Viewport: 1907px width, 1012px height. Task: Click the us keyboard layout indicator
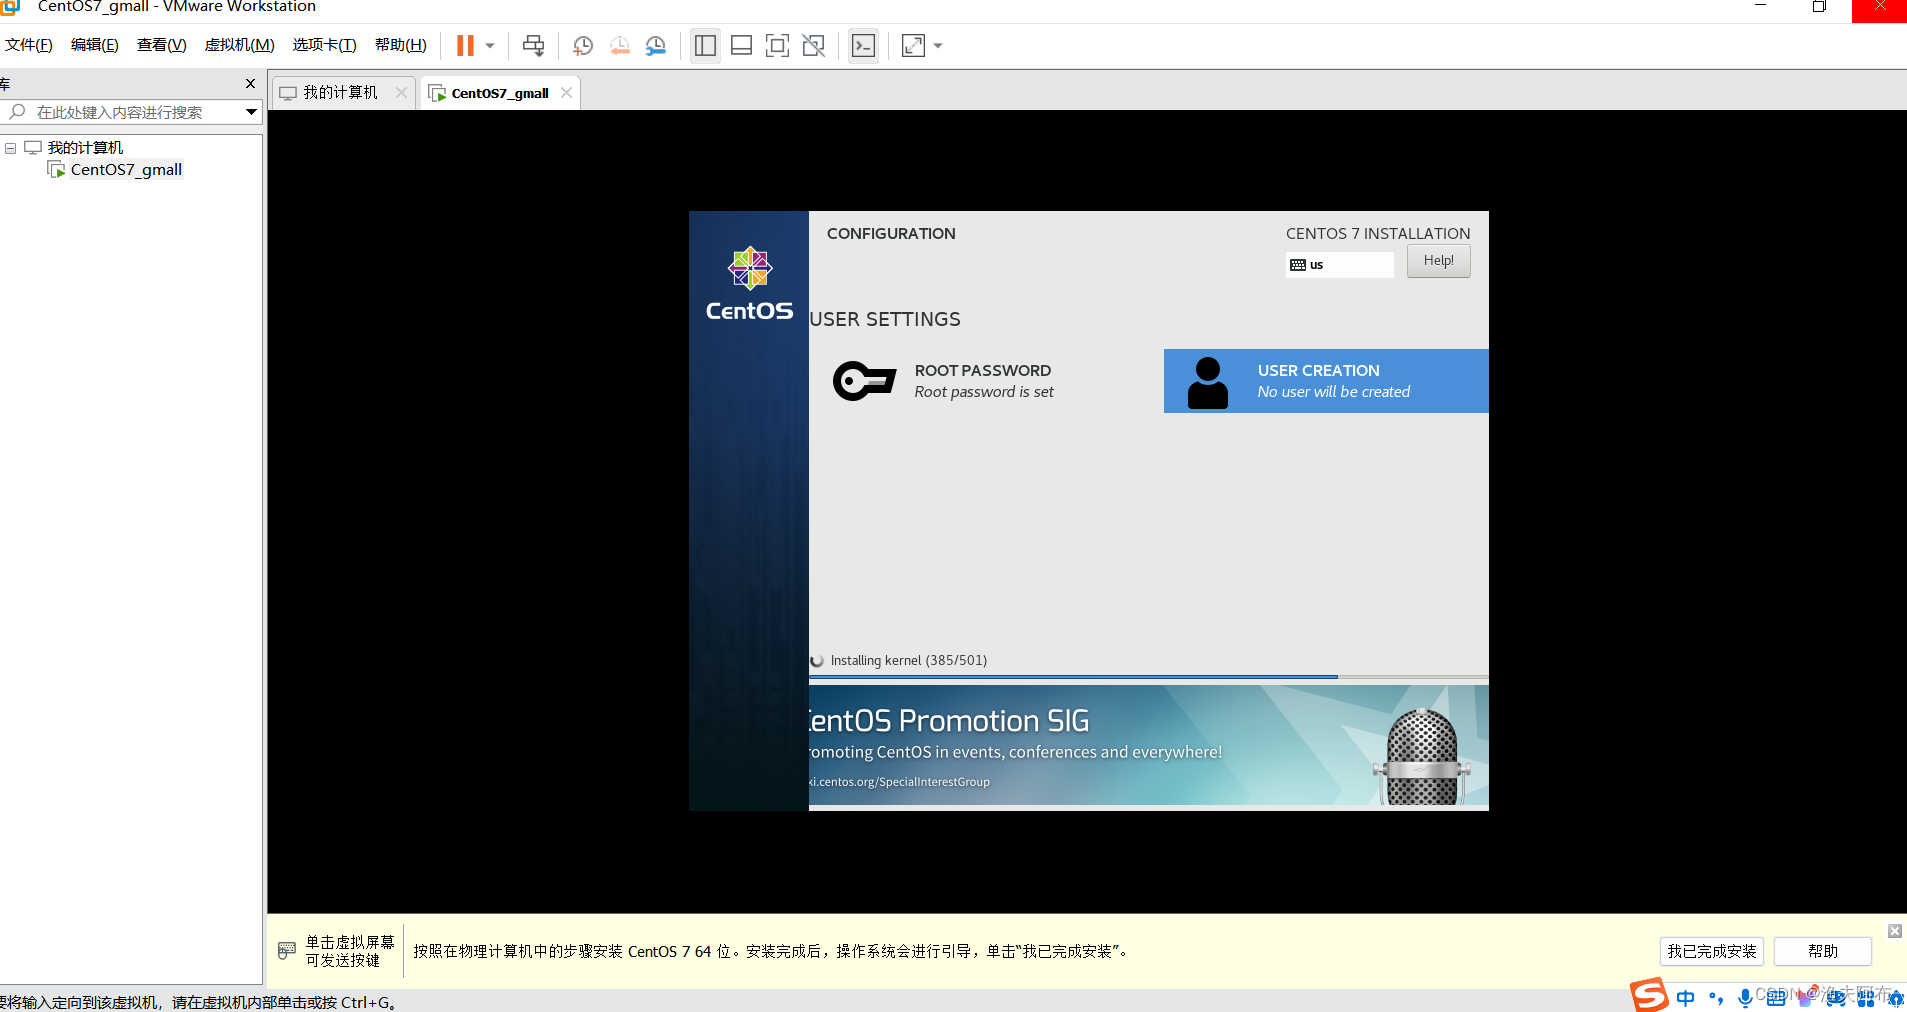(1339, 265)
